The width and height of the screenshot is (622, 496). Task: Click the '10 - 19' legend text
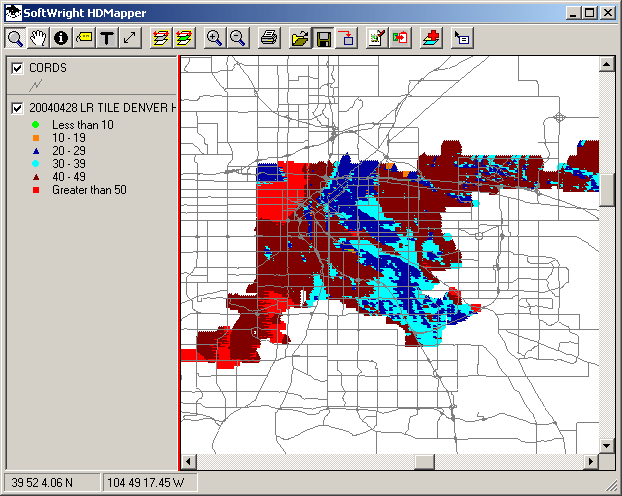tap(69, 138)
